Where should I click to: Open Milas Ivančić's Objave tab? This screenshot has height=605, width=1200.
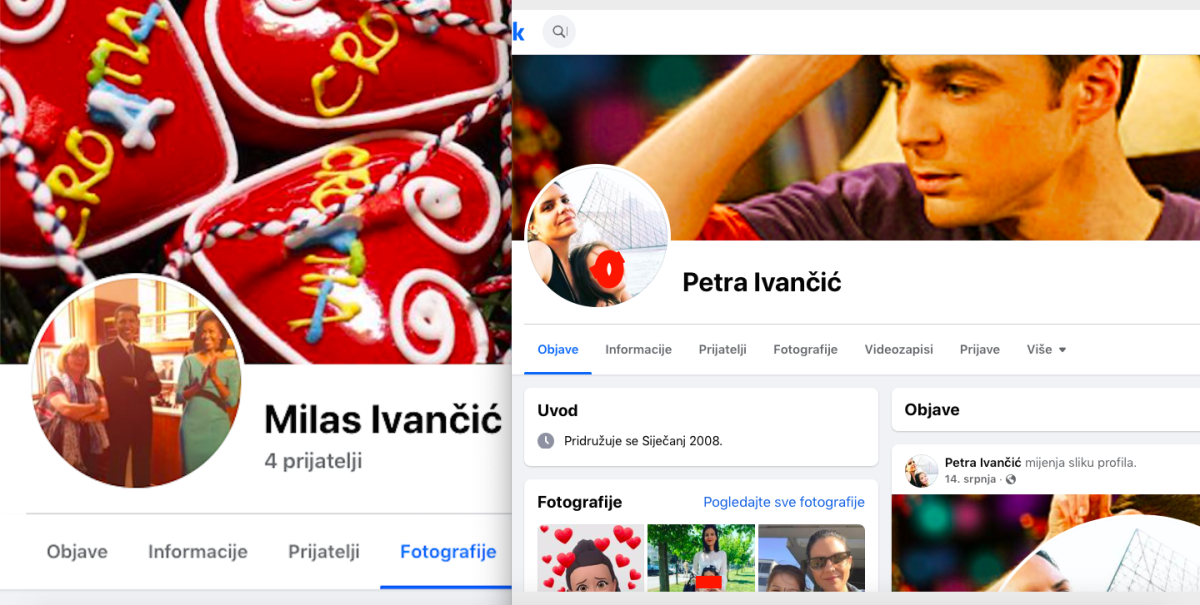[x=77, y=552]
